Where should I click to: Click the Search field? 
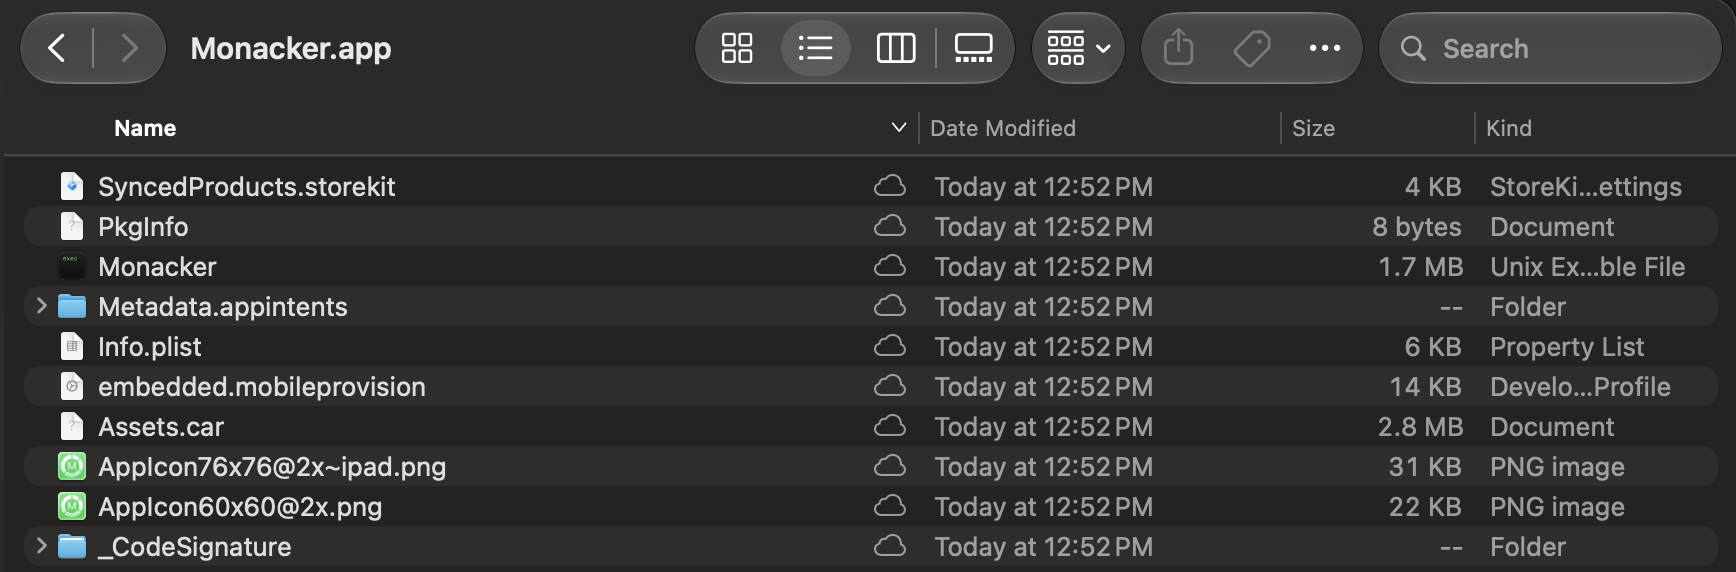tap(1550, 48)
